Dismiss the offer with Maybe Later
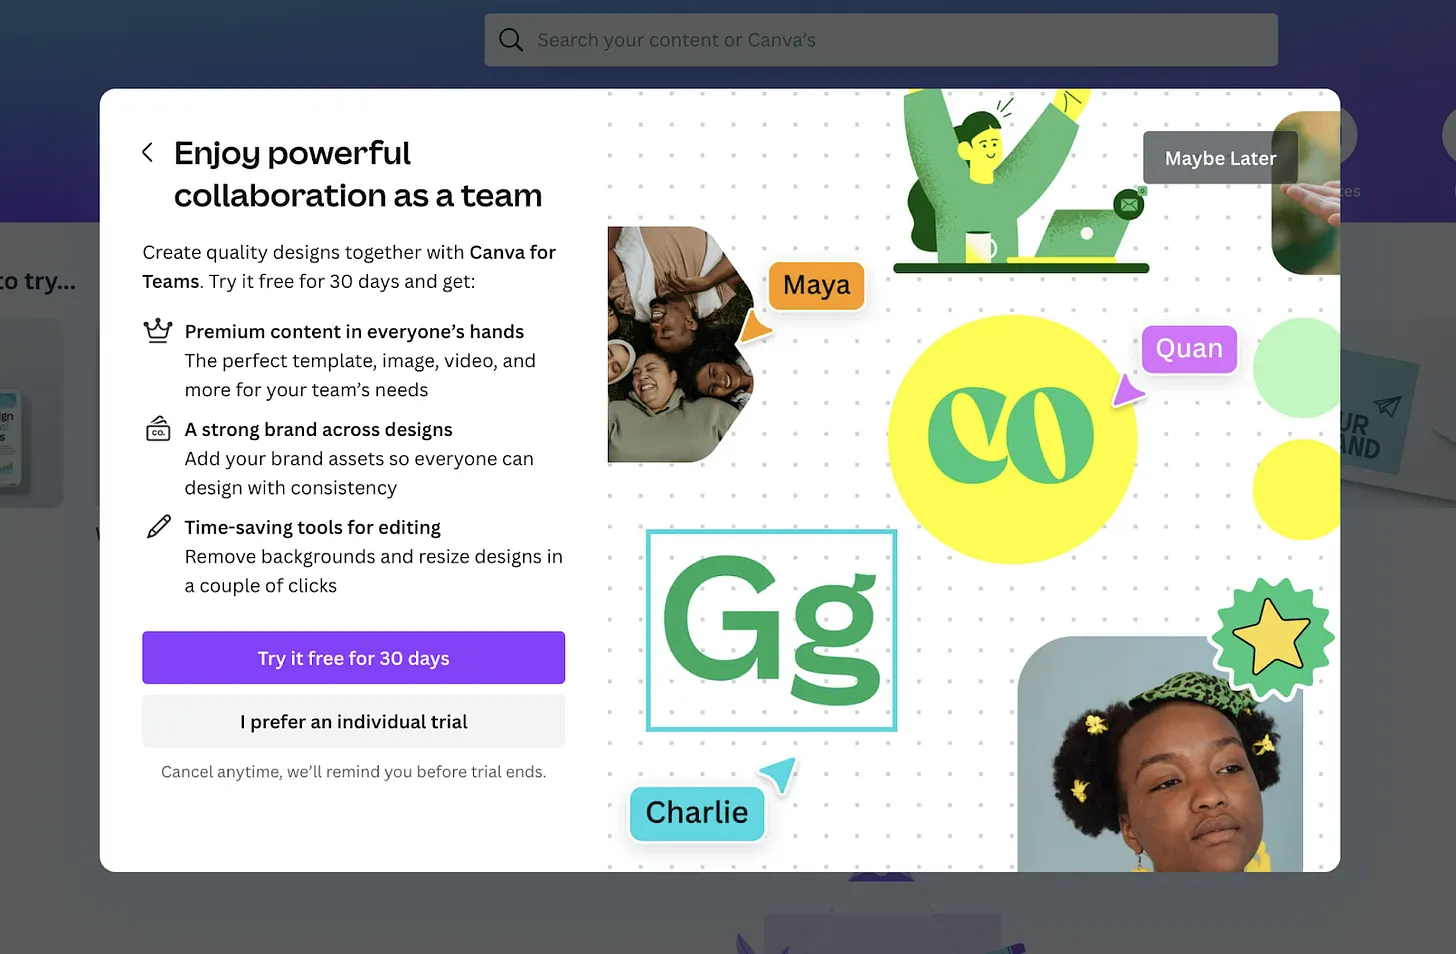This screenshot has width=1456, height=954. tap(1220, 158)
